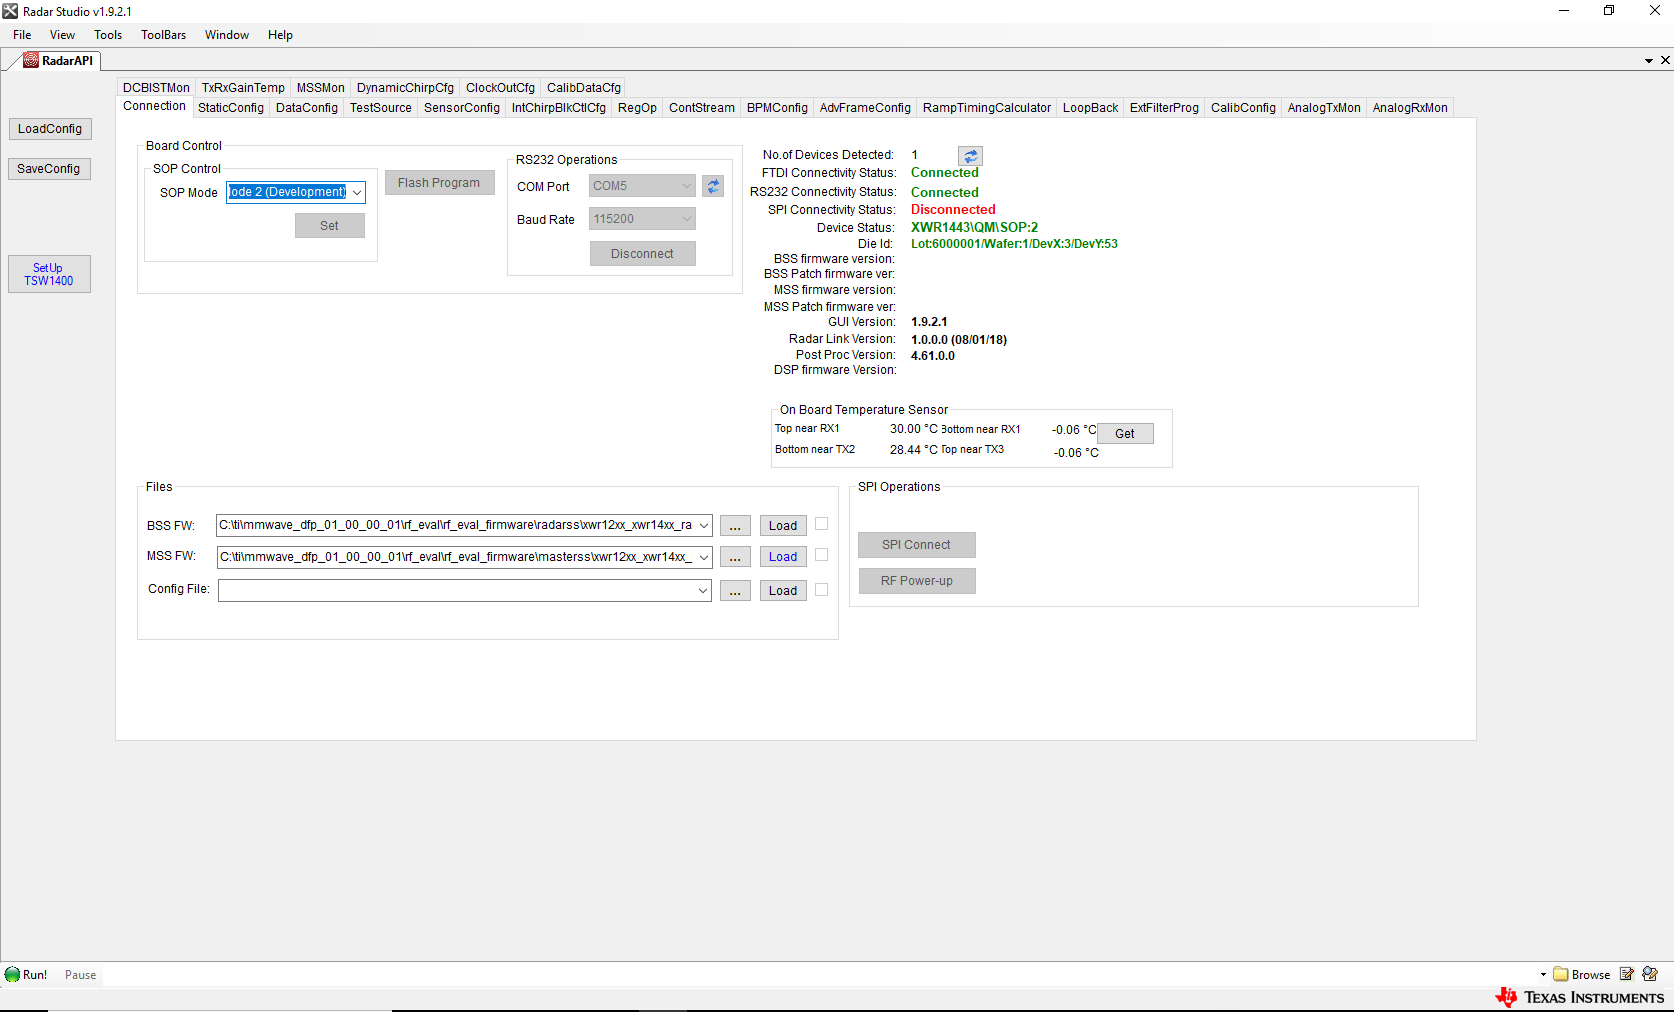Click the device status "XWR1443\QM\SOP:2"
Screen dimensions: 1674x1012
pyautogui.click(x=974, y=228)
